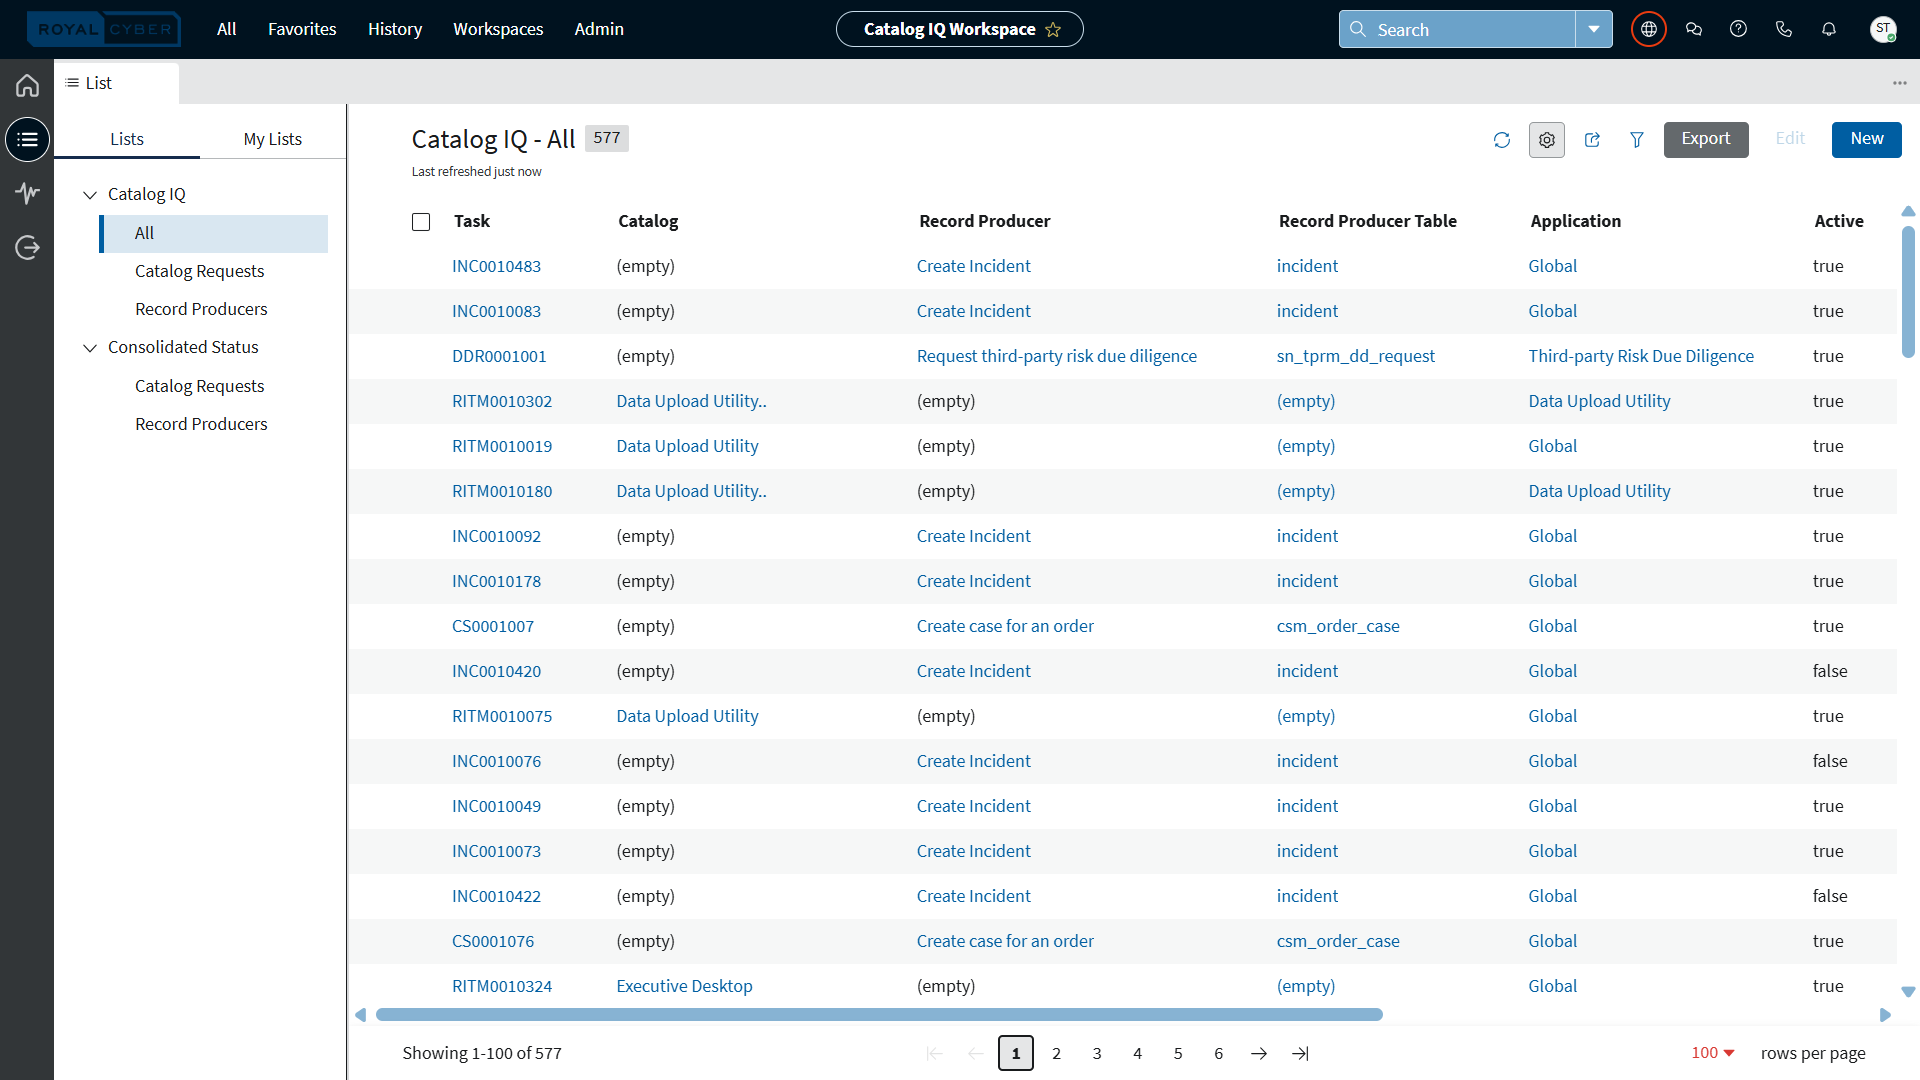The height and width of the screenshot is (1080, 1920).
Task: Open the globe scope selector icon
Action: tap(1648, 29)
